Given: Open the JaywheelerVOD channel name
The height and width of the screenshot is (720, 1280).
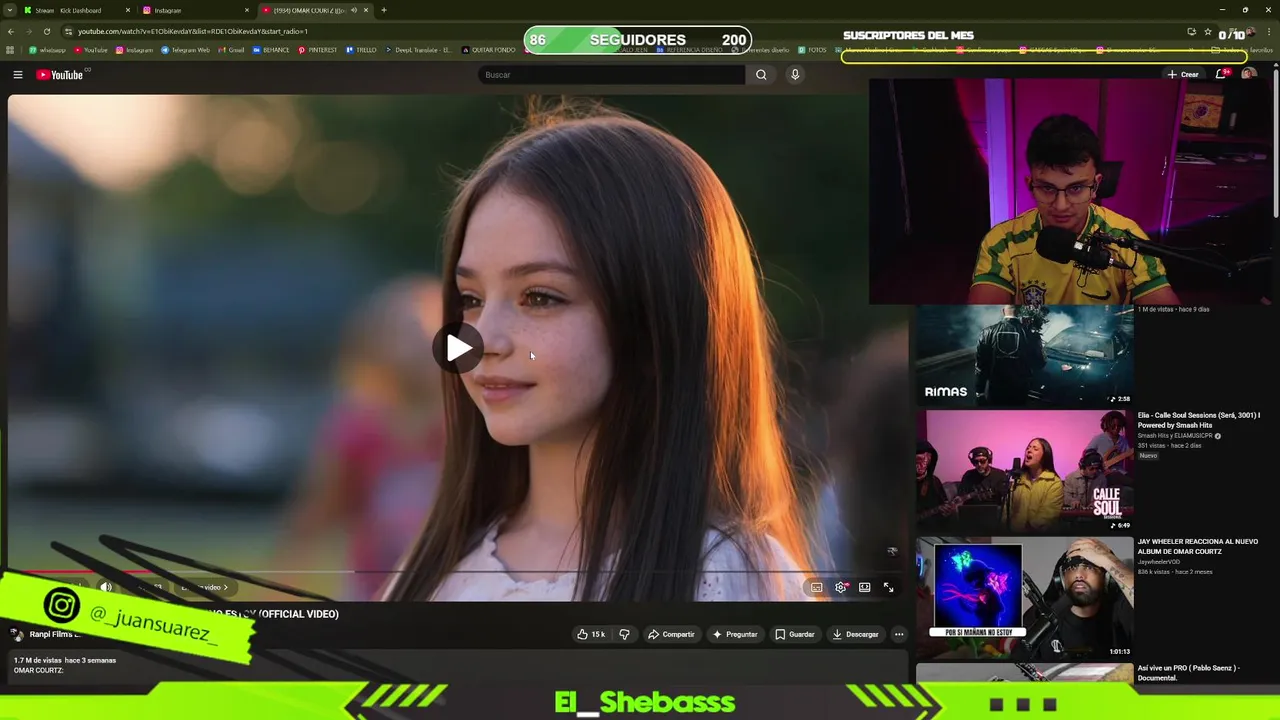Looking at the screenshot, I should click(x=1160, y=562).
